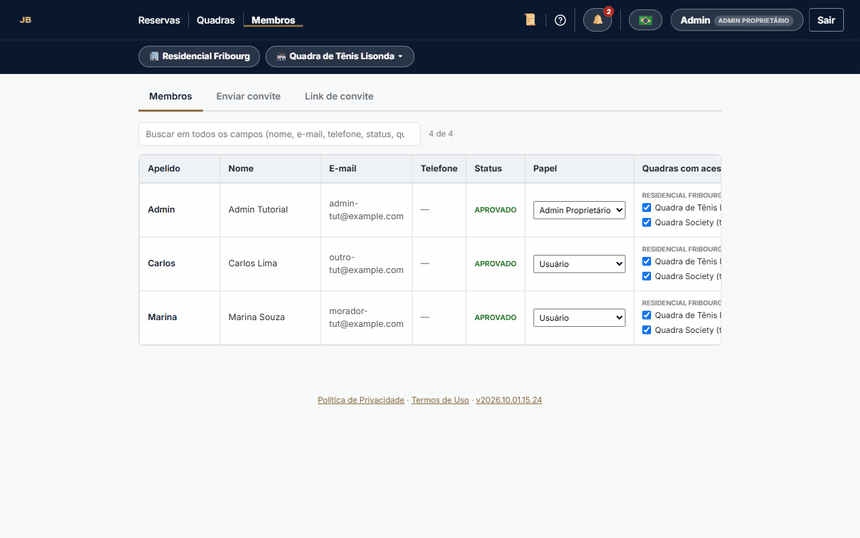Open the Usuário role dropdown for Carlos
Screen dimensions: 860x538
click(579, 264)
